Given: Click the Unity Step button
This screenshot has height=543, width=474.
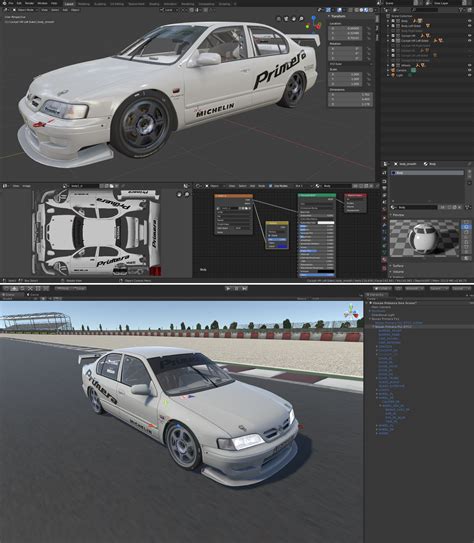Looking at the screenshot, I should point(245,288).
